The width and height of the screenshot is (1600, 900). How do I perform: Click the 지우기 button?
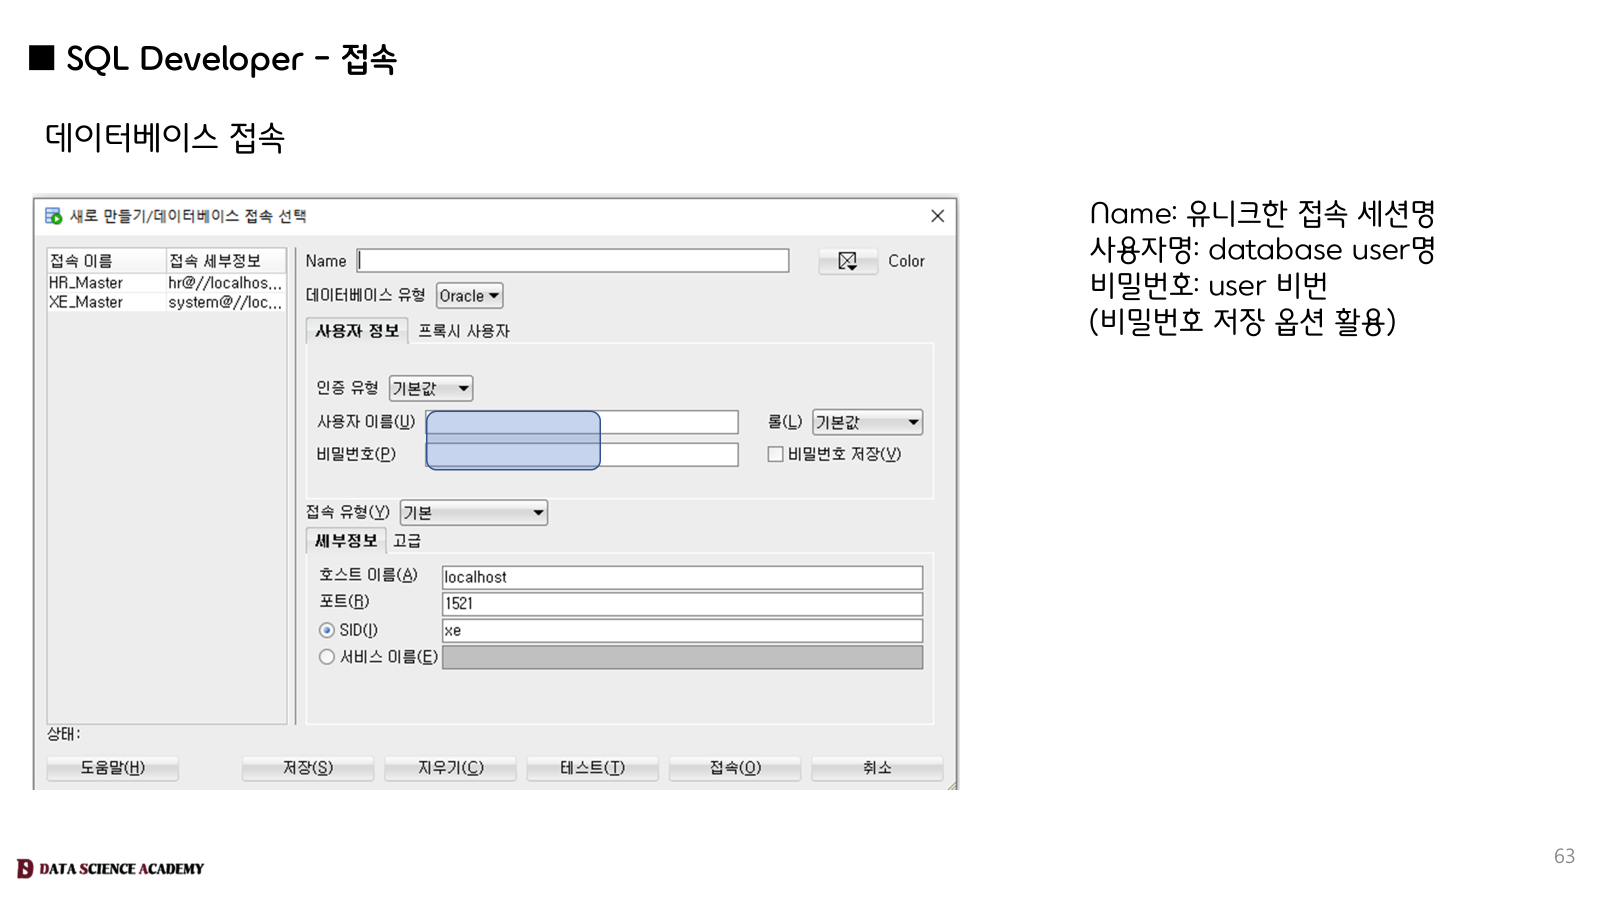(450, 768)
